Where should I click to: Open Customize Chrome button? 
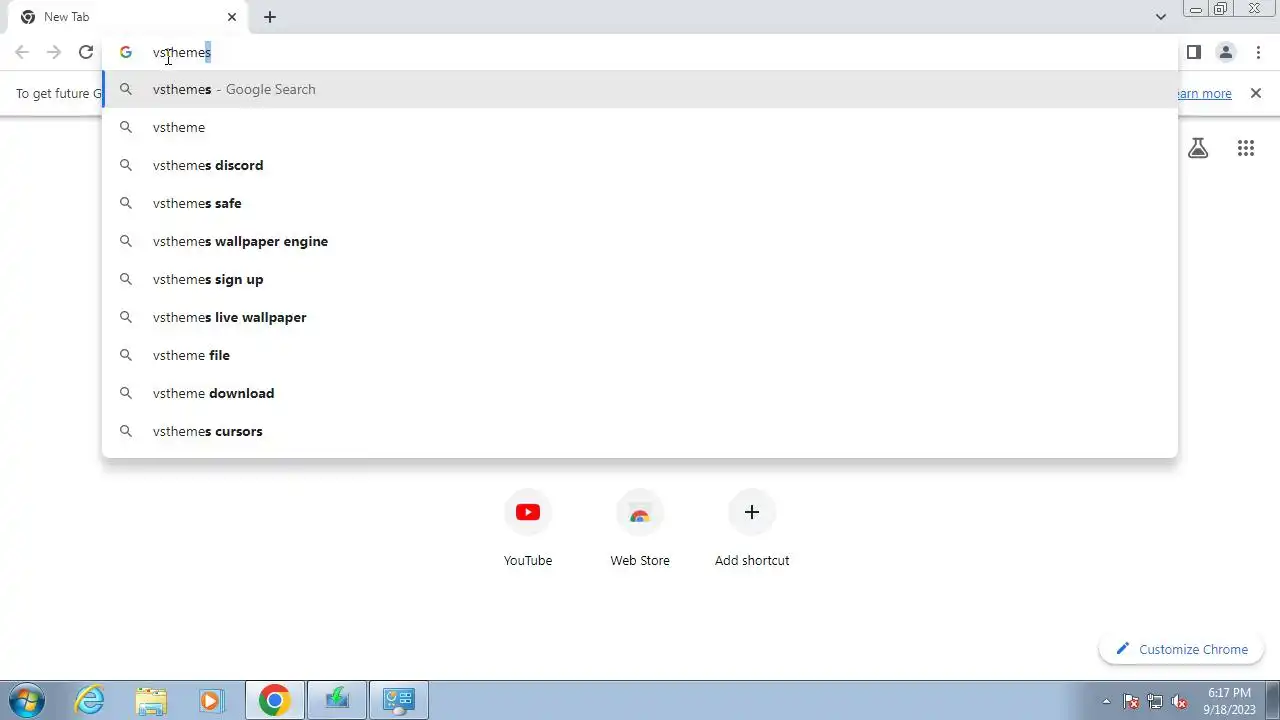point(1183,649)
